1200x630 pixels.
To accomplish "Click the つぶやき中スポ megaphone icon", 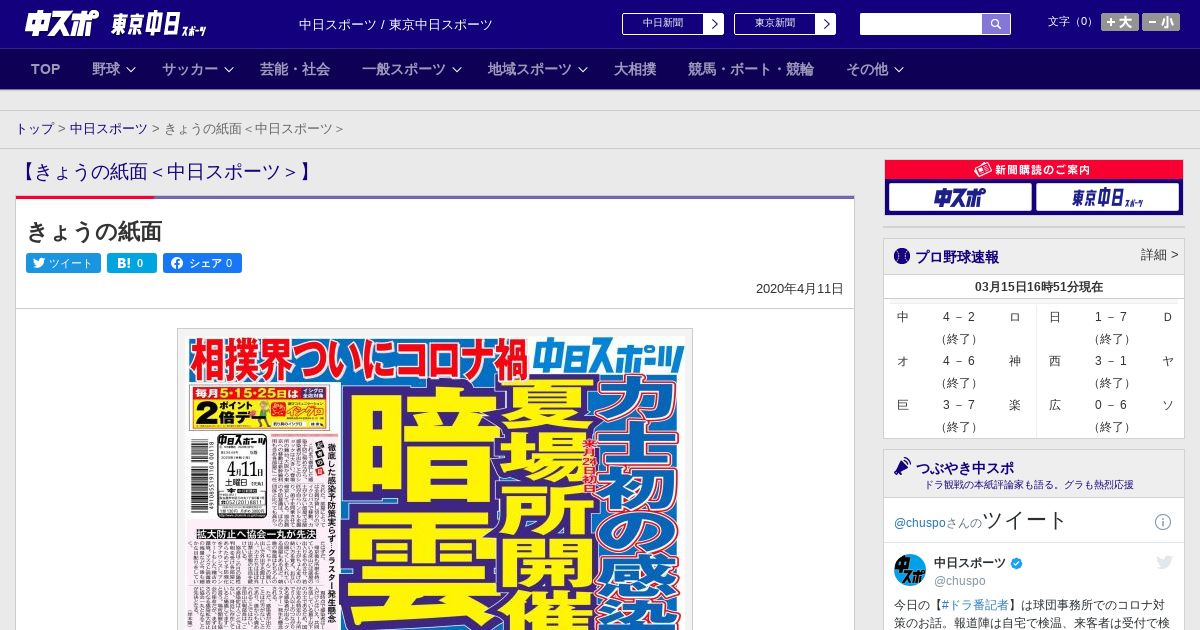I will [x=902, y=467].
